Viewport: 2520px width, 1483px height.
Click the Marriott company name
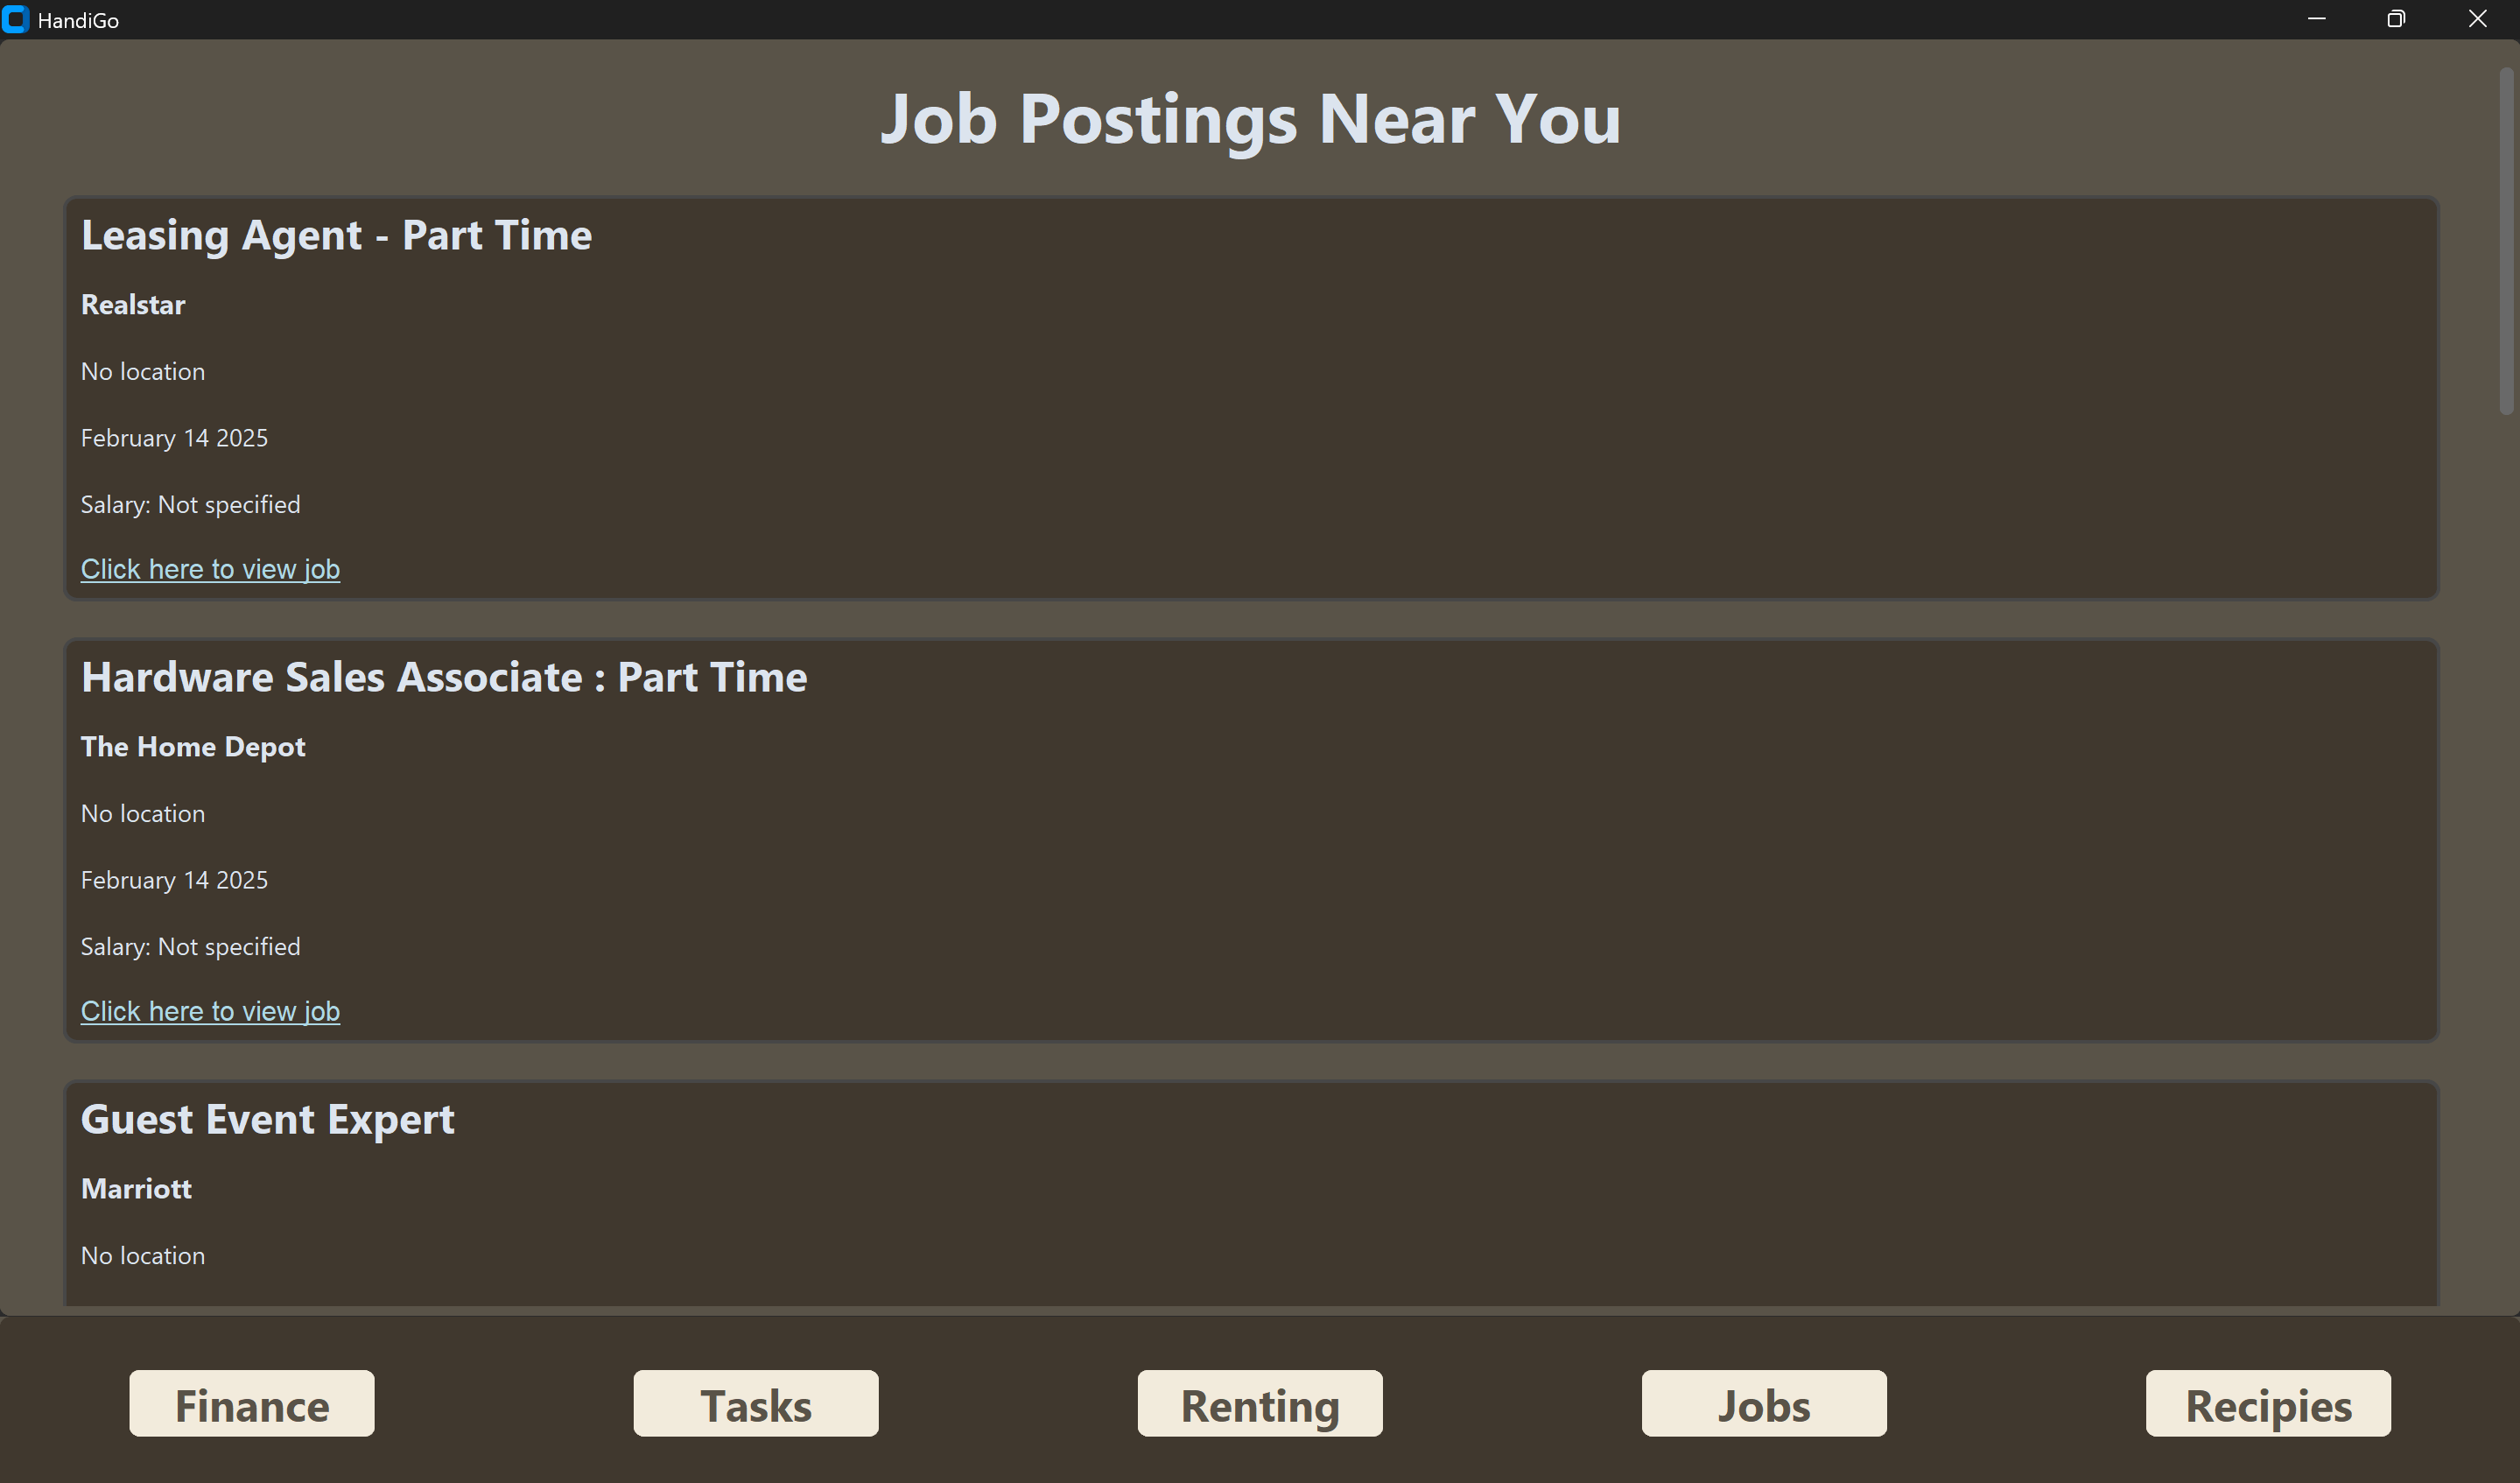(x=136, y=1189)
